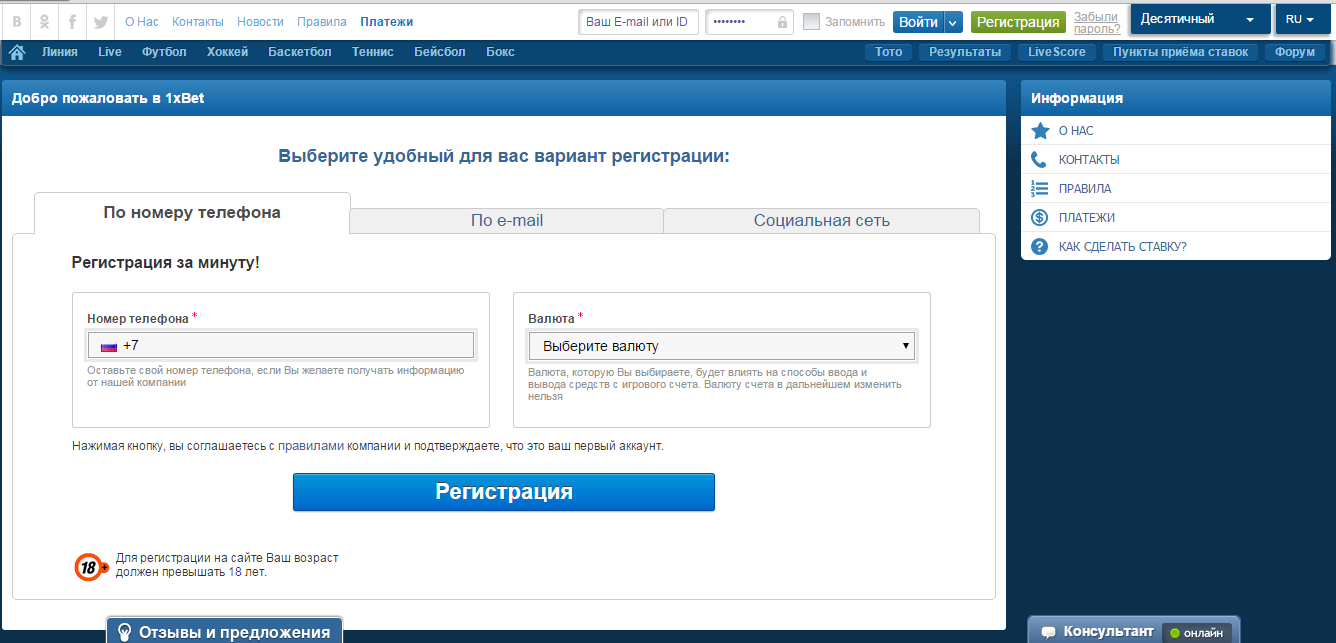Open the Отзывы и предложения feedback tab

(x=224, y=630)
